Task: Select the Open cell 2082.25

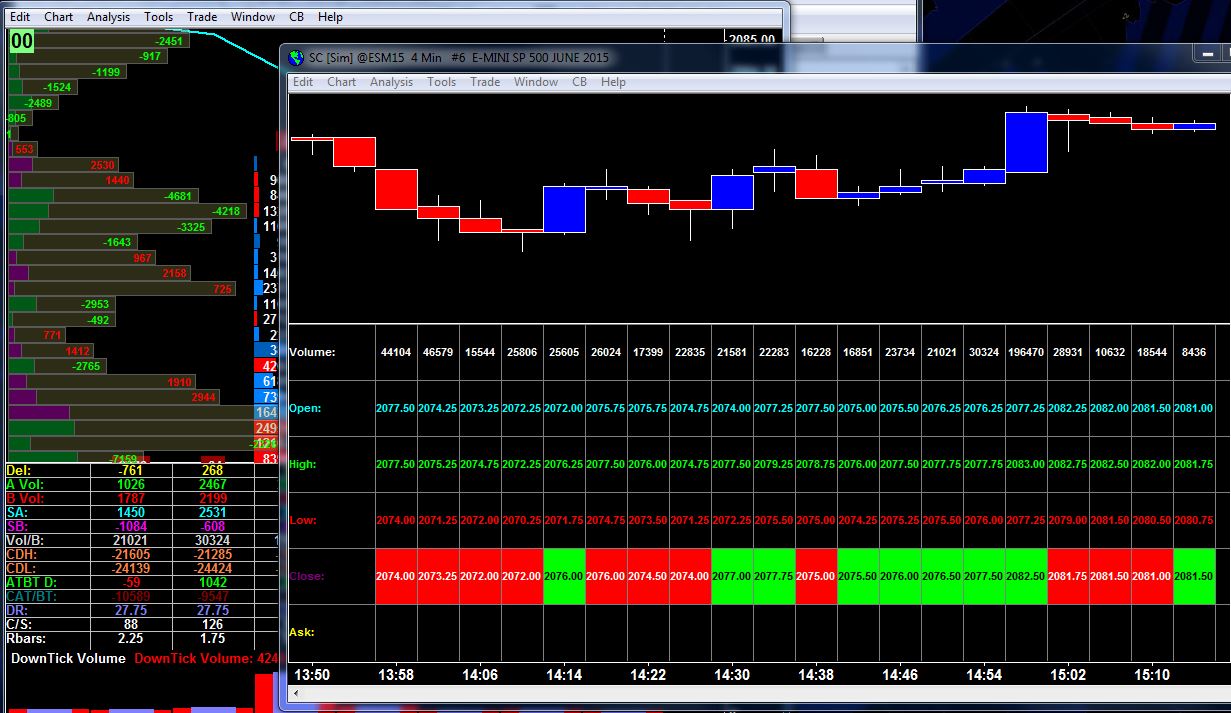Action: pos(1068,408)
